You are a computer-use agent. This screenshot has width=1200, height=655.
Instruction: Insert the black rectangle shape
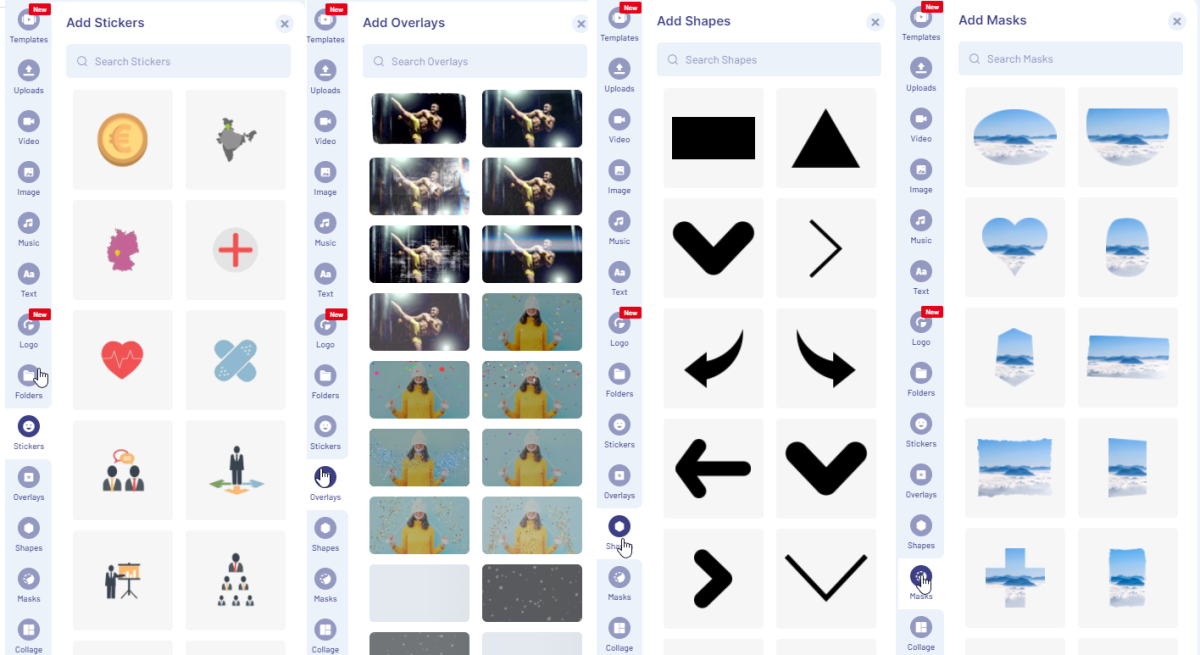coord(713,138)
